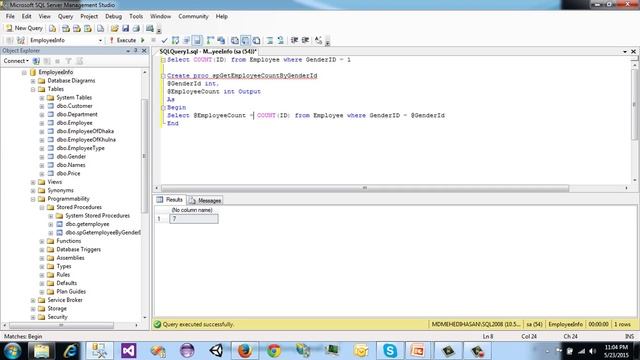Click the Object Explorer vertical scrollbar
Image resolution: width=640 pixels, height=360 pixels.
coord(144,155)
